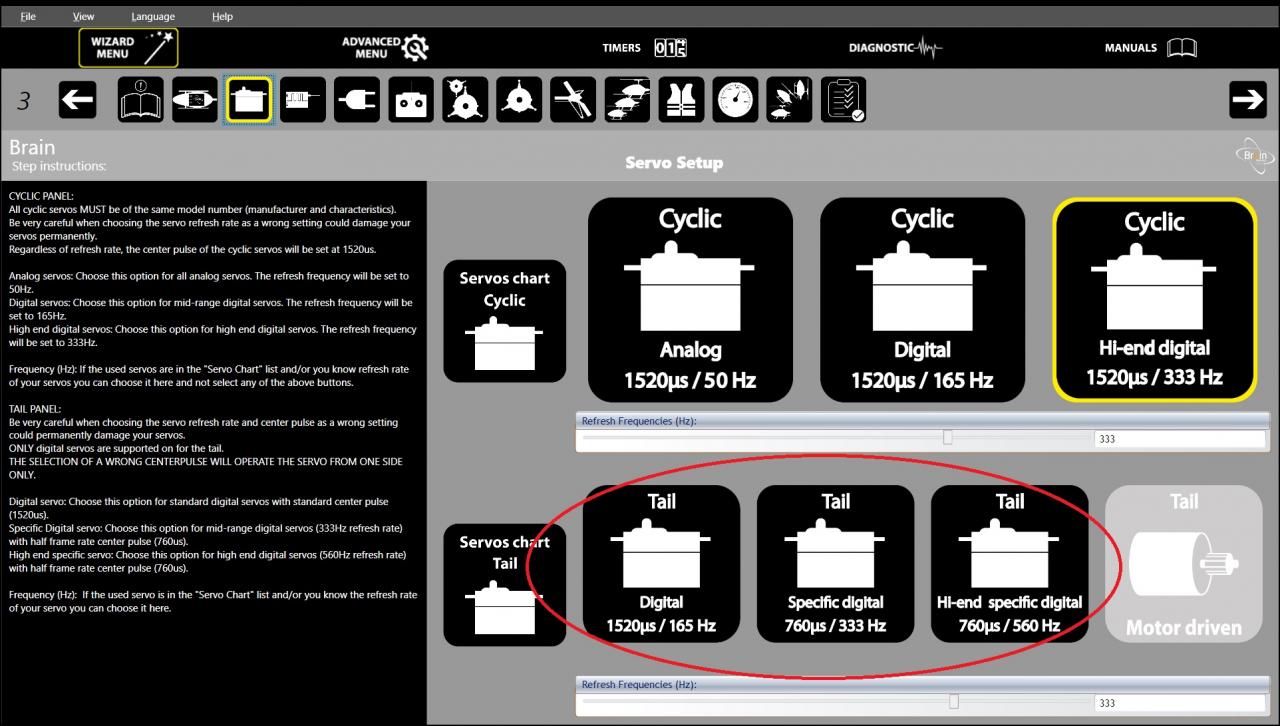Image resolution: width=1280 pixels, height=726 pixels.
Task: Choose Tail Hi-end specific digital 560 Hz
Action: (1009, 563)
